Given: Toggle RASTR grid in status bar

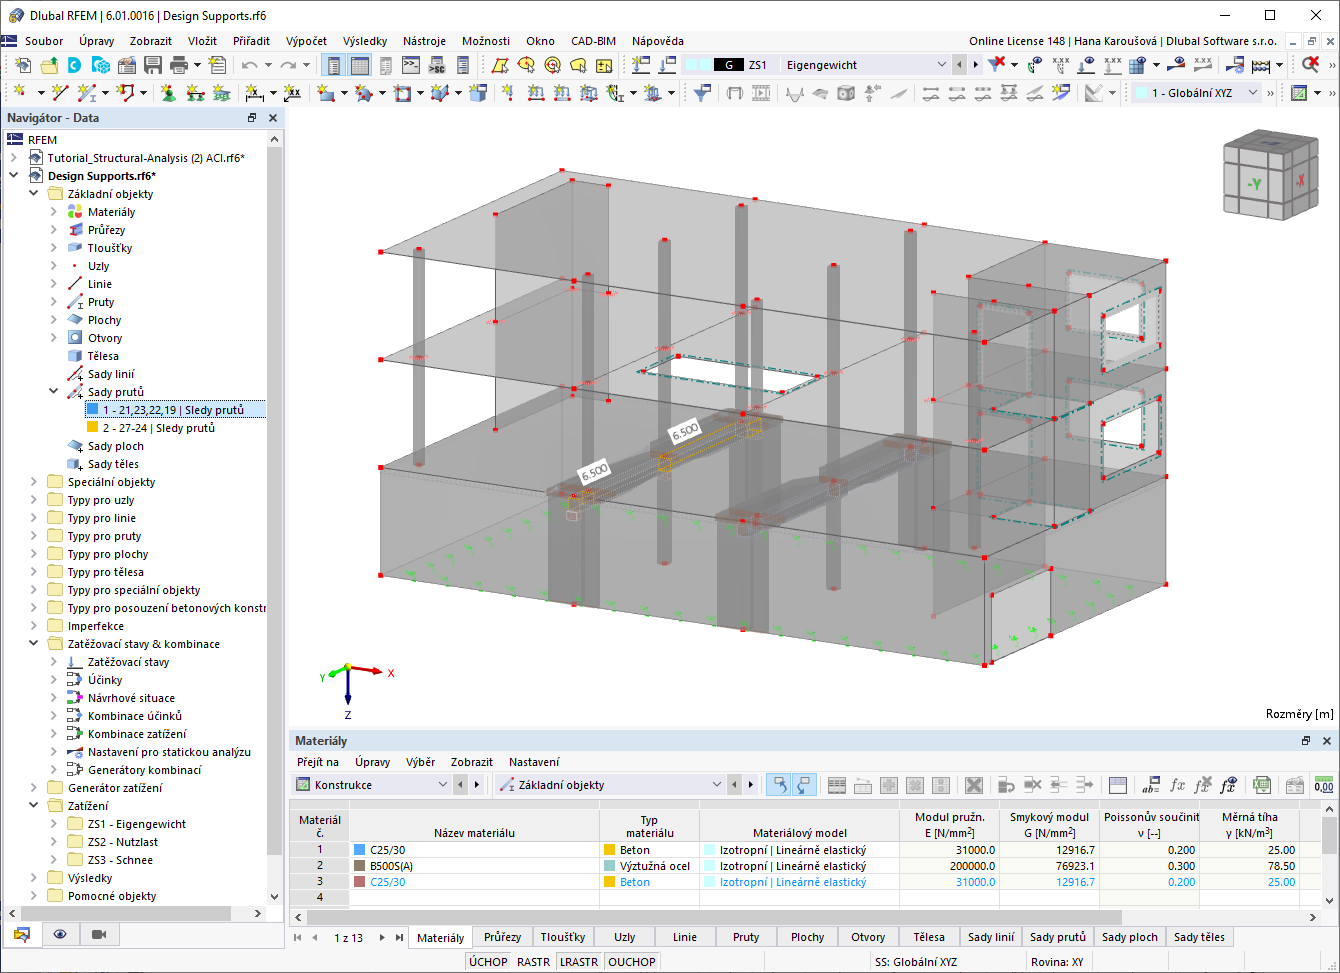Looking at the screenshot, I should pos(534,962).
